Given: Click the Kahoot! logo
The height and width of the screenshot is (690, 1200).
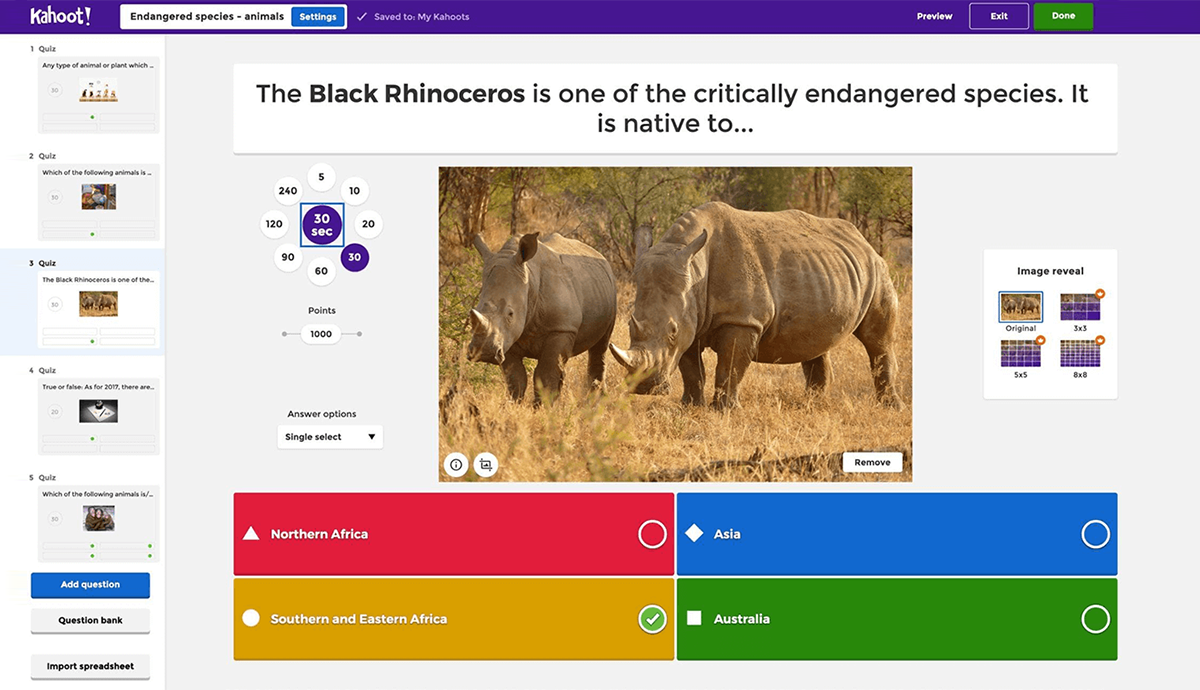Looking at the screenshot, I should (60, 16).
